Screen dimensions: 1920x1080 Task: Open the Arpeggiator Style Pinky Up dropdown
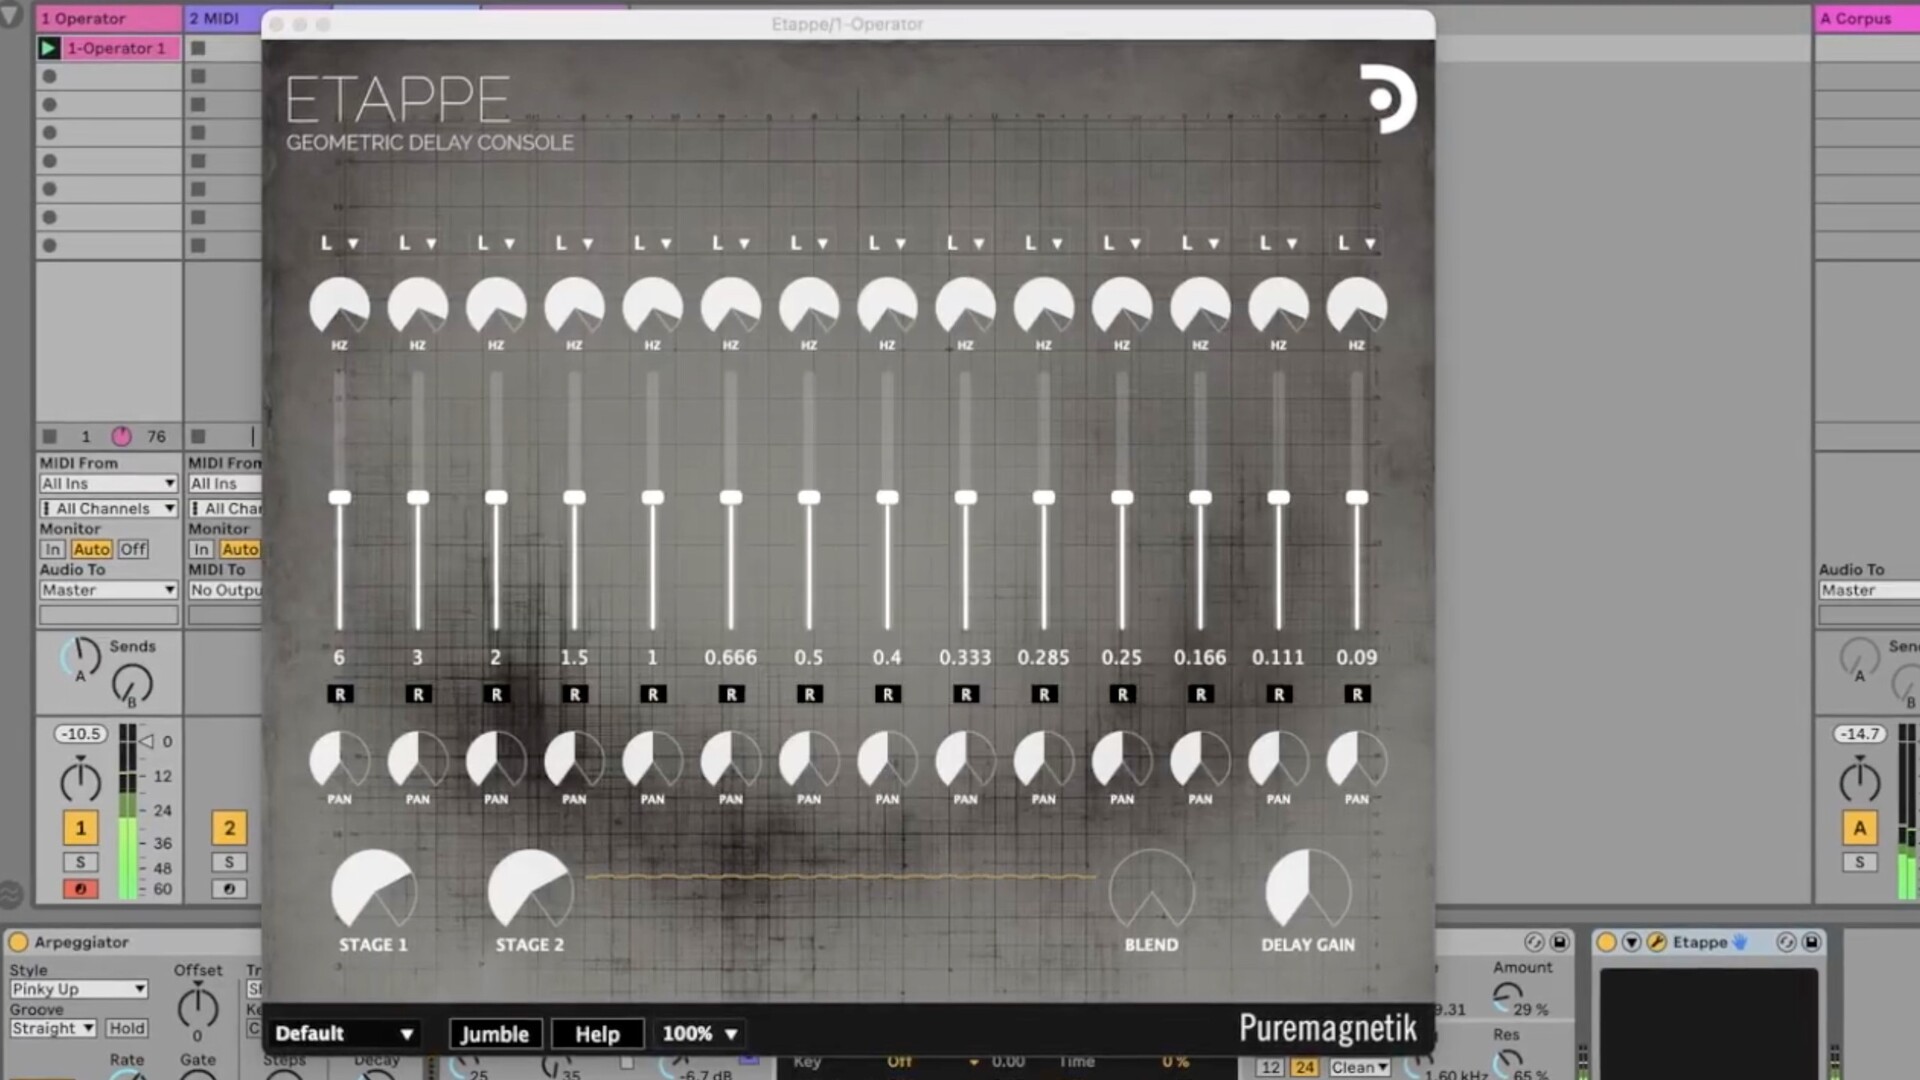pos(79,989)
